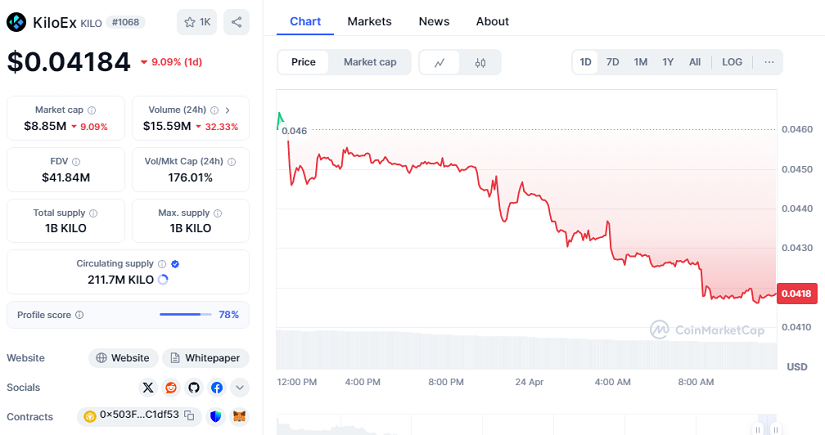
Task: Select the line chart view
Action: click(x=440, y=62)
